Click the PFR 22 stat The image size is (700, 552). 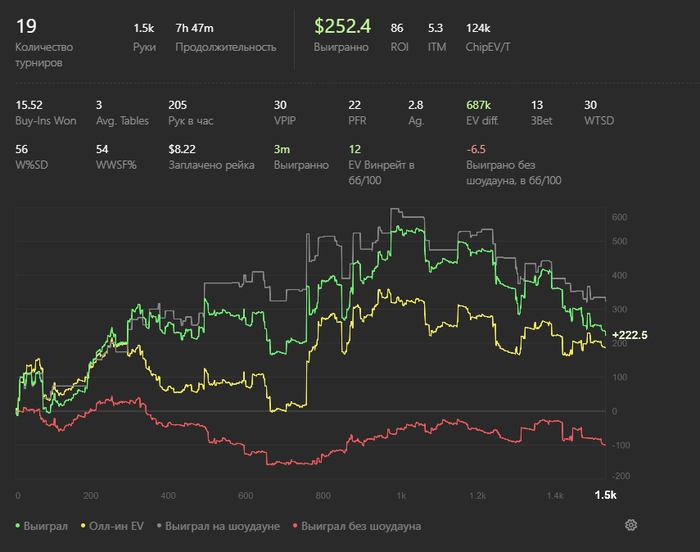[x=354, y=104]
